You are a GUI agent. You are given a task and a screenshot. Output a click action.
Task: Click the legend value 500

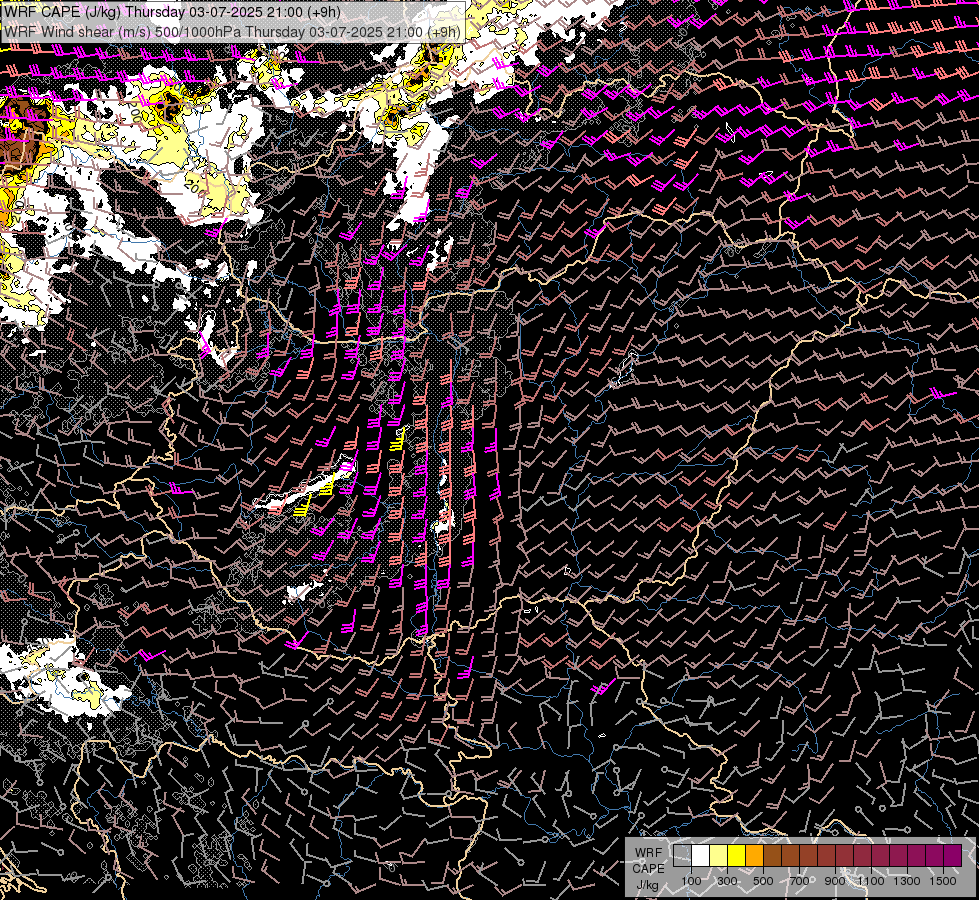[x=763, y=881]
